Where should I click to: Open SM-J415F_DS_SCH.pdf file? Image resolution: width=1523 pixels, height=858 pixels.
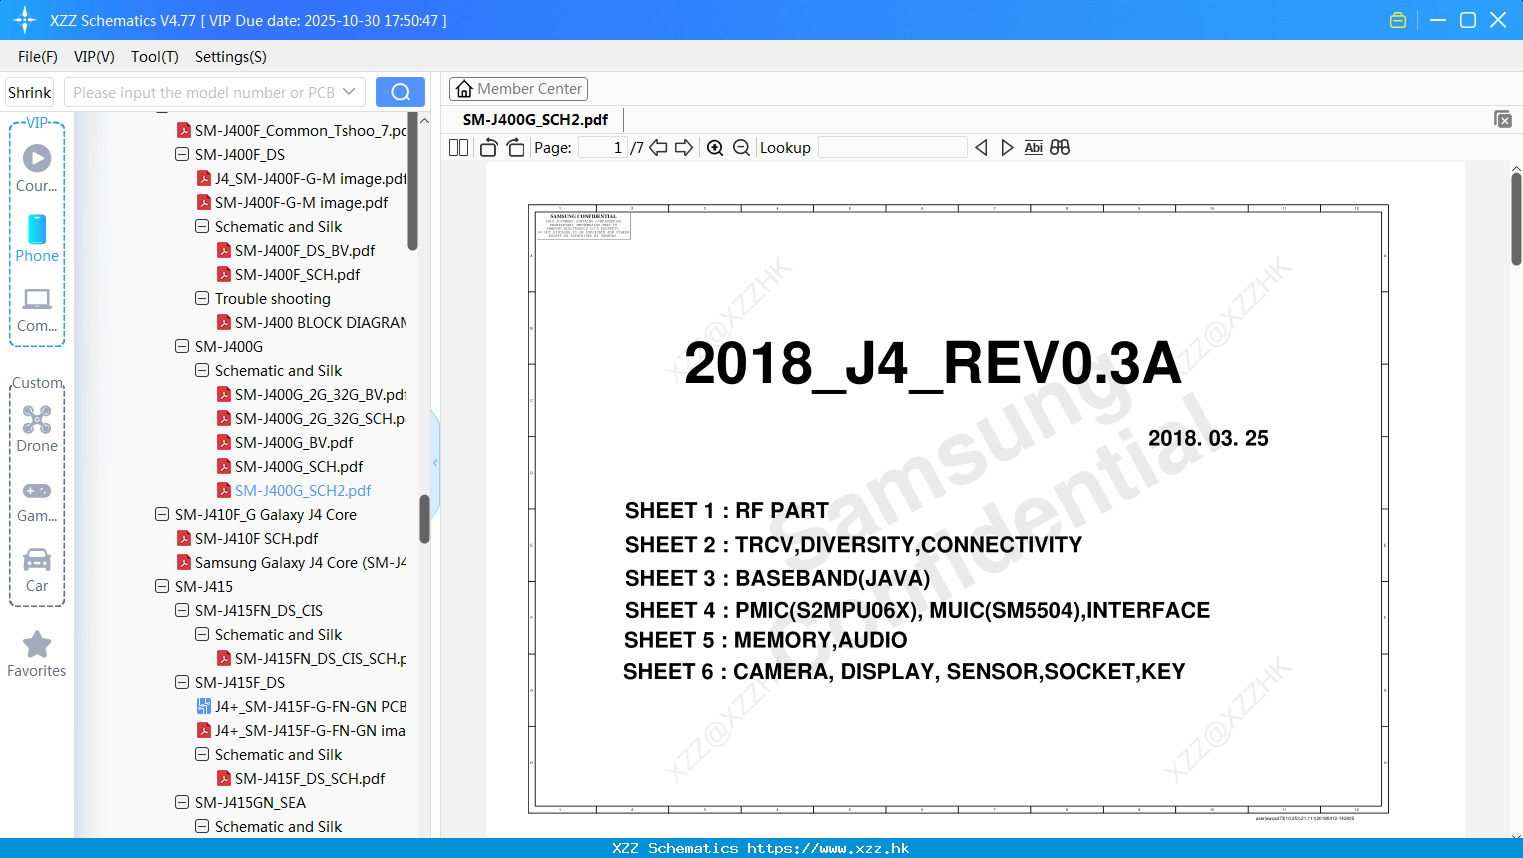(x=310, y=778)
